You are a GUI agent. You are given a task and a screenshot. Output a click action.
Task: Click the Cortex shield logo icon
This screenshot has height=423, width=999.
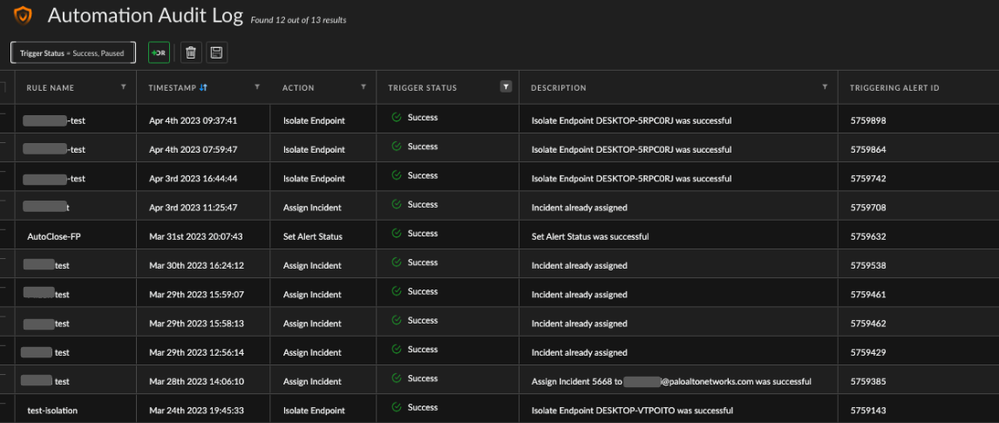pos(22,16)
